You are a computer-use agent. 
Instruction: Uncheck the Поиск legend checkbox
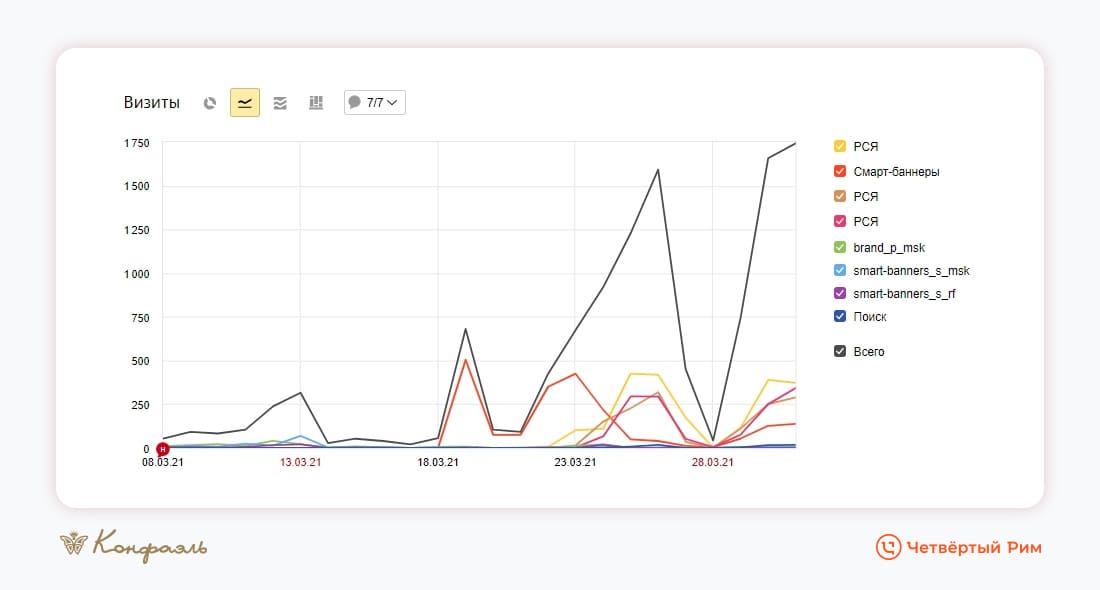click(840, 317)
